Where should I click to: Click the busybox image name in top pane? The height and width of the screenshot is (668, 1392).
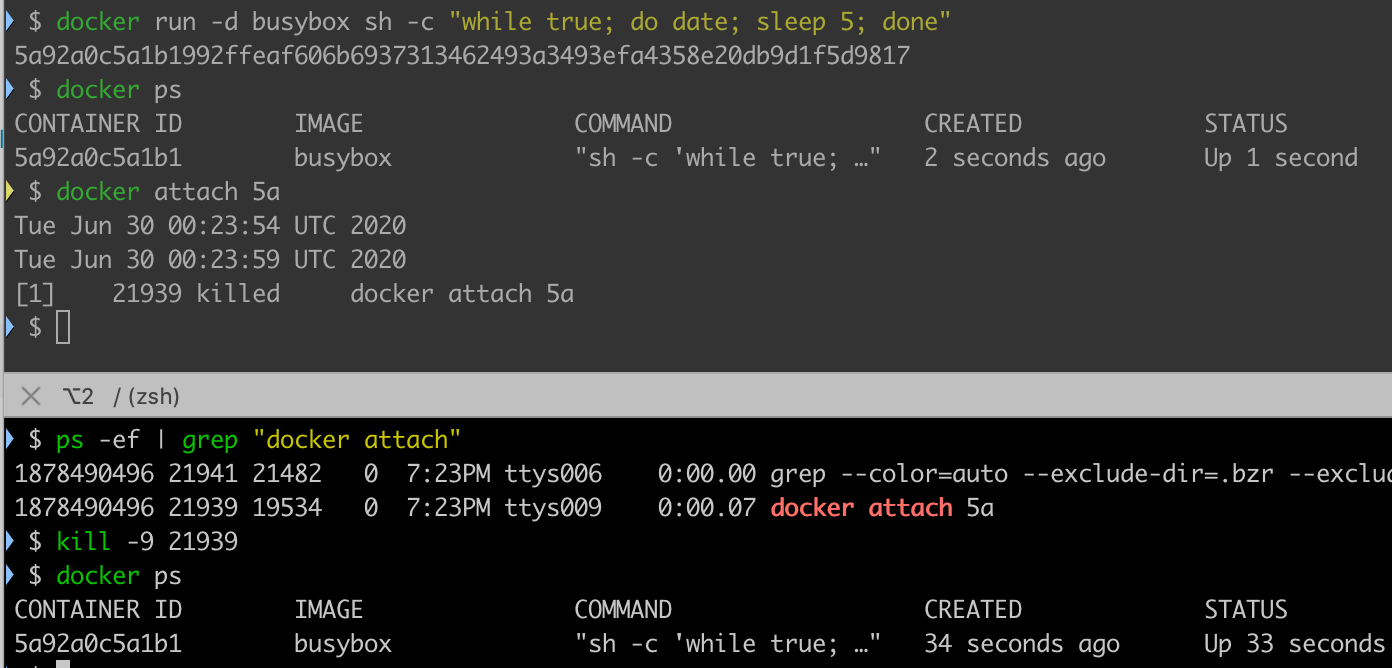click(342, 158)
